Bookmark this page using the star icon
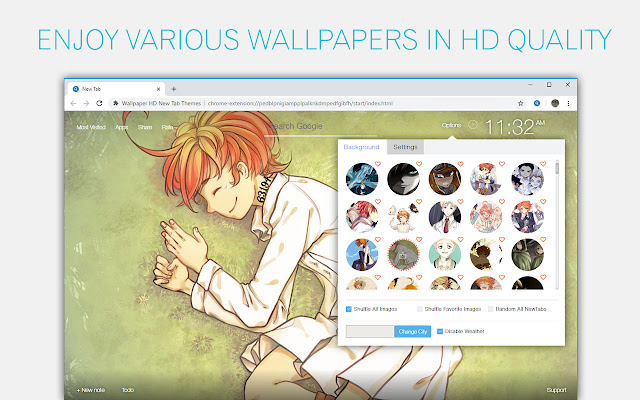Screen dimensions: 640x400 coord(520,103)
